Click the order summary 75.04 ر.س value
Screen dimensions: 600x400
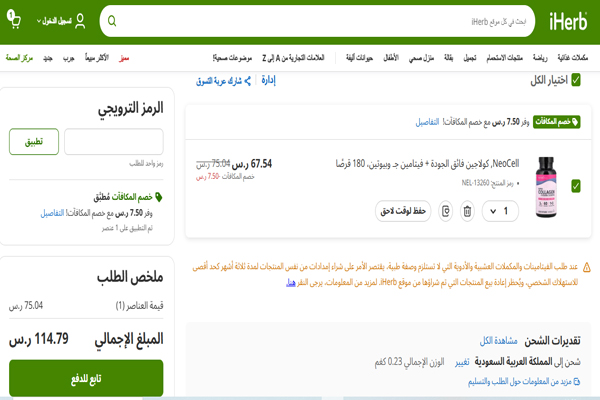[x=26, y=305]
